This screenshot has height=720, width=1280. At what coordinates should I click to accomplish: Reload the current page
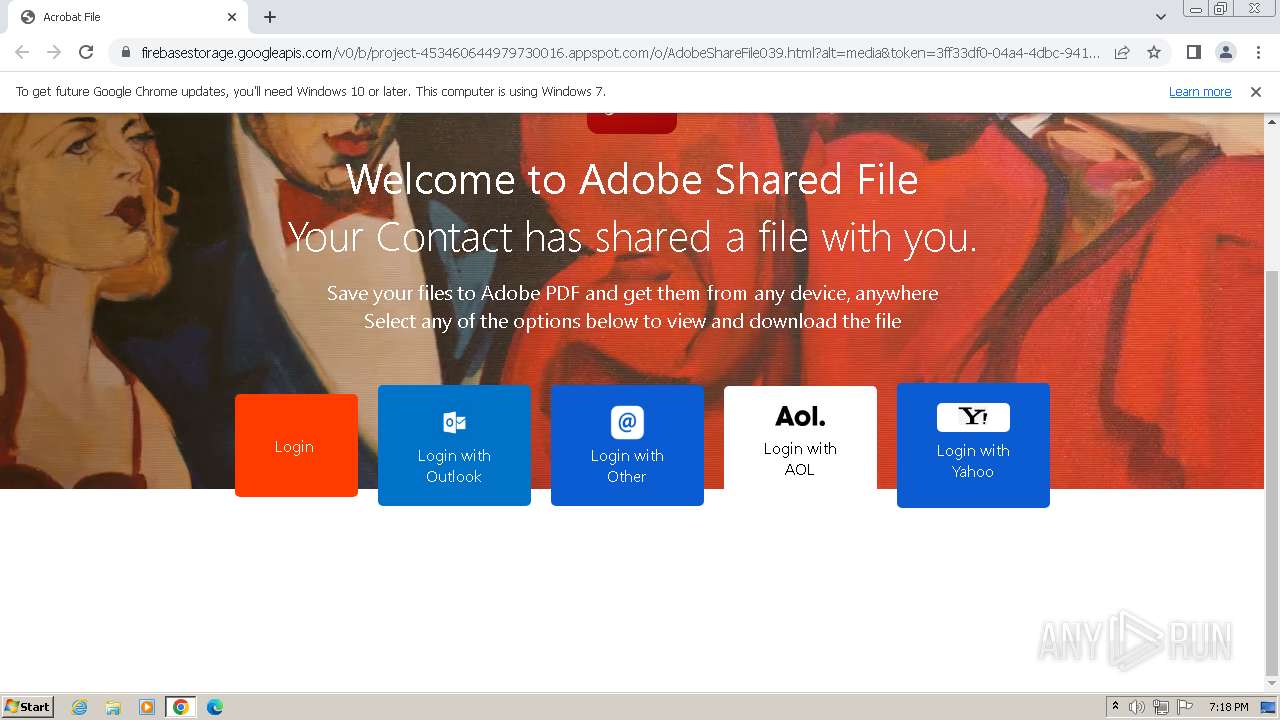(x=86, y=52)
